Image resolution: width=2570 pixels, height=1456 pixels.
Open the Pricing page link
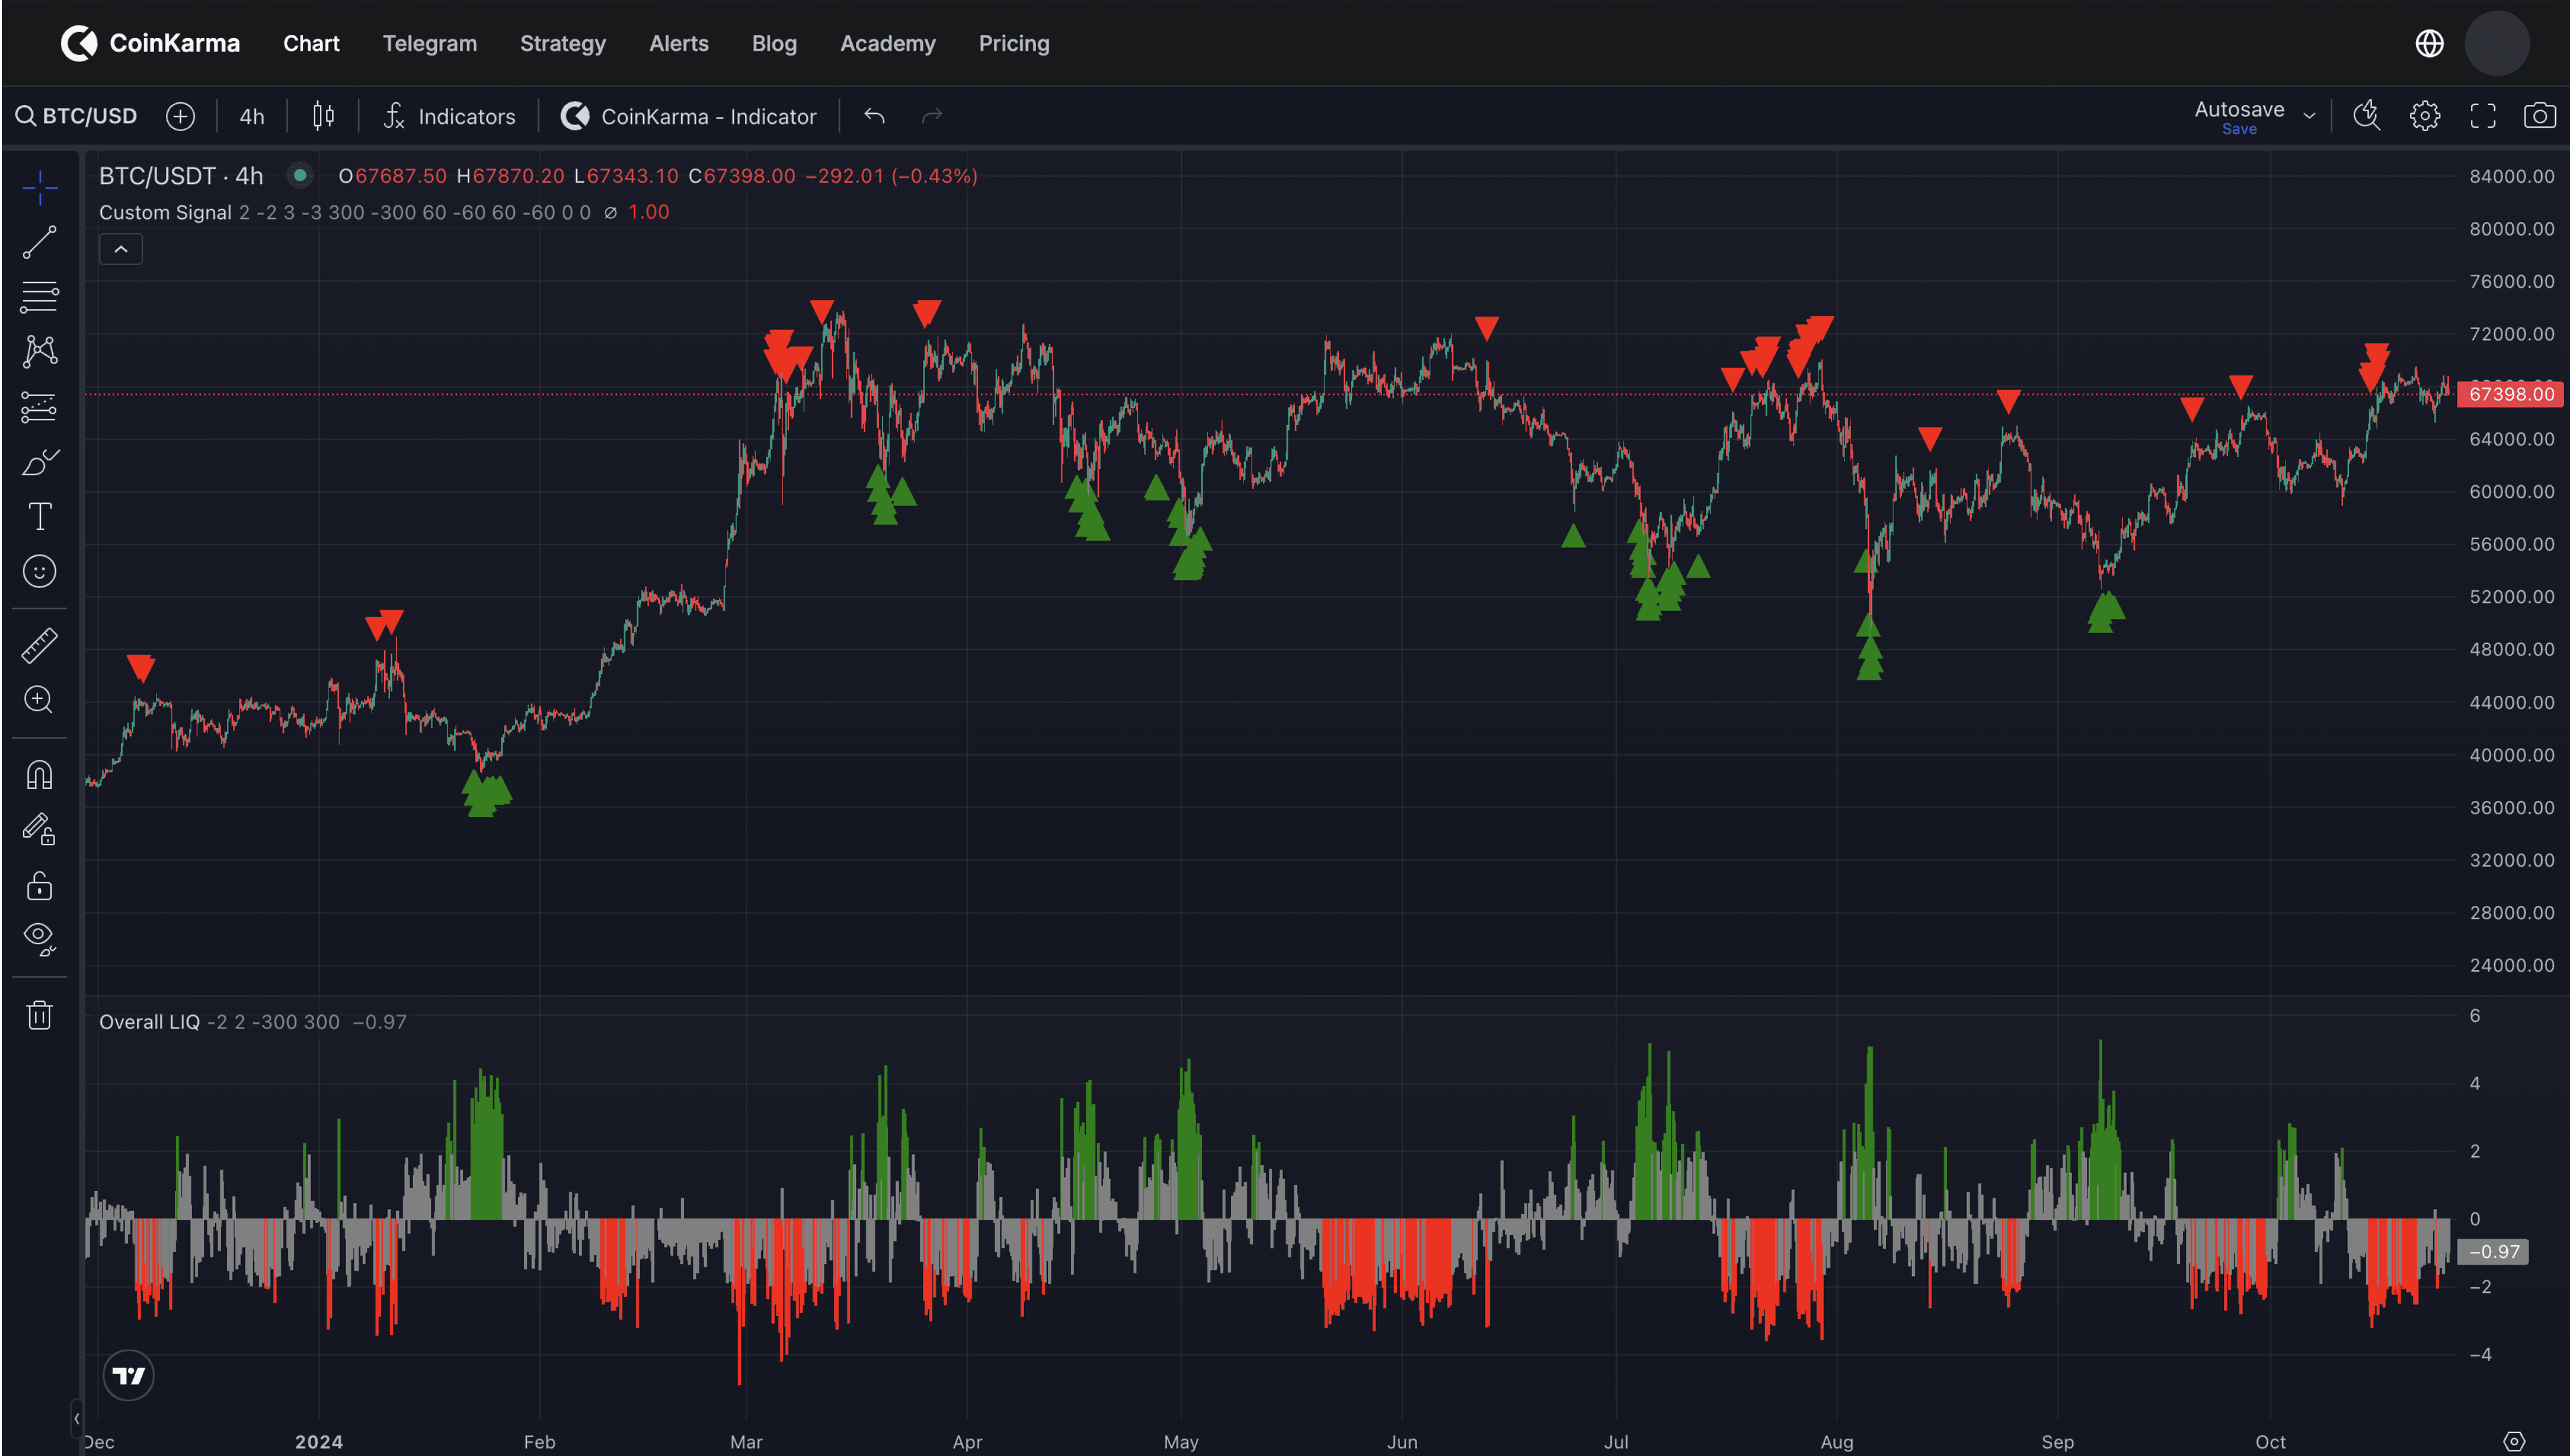point(1013,43)
